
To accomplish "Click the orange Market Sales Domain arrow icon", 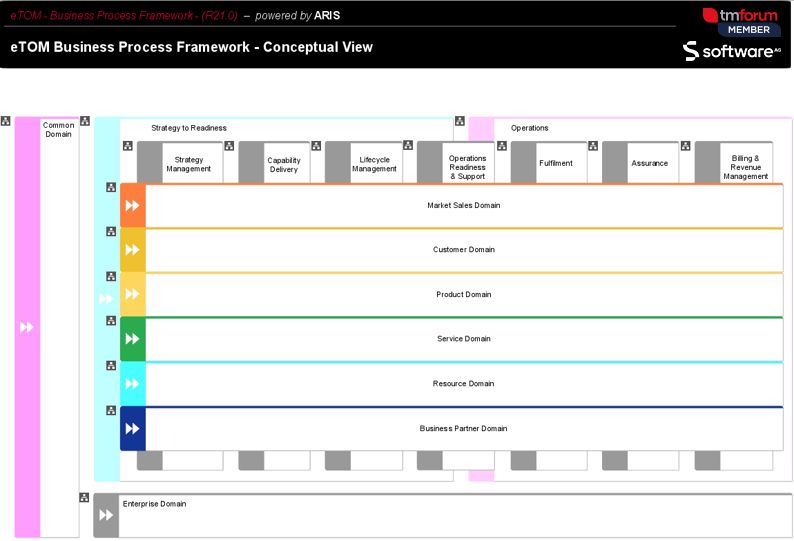I will 132,206.
